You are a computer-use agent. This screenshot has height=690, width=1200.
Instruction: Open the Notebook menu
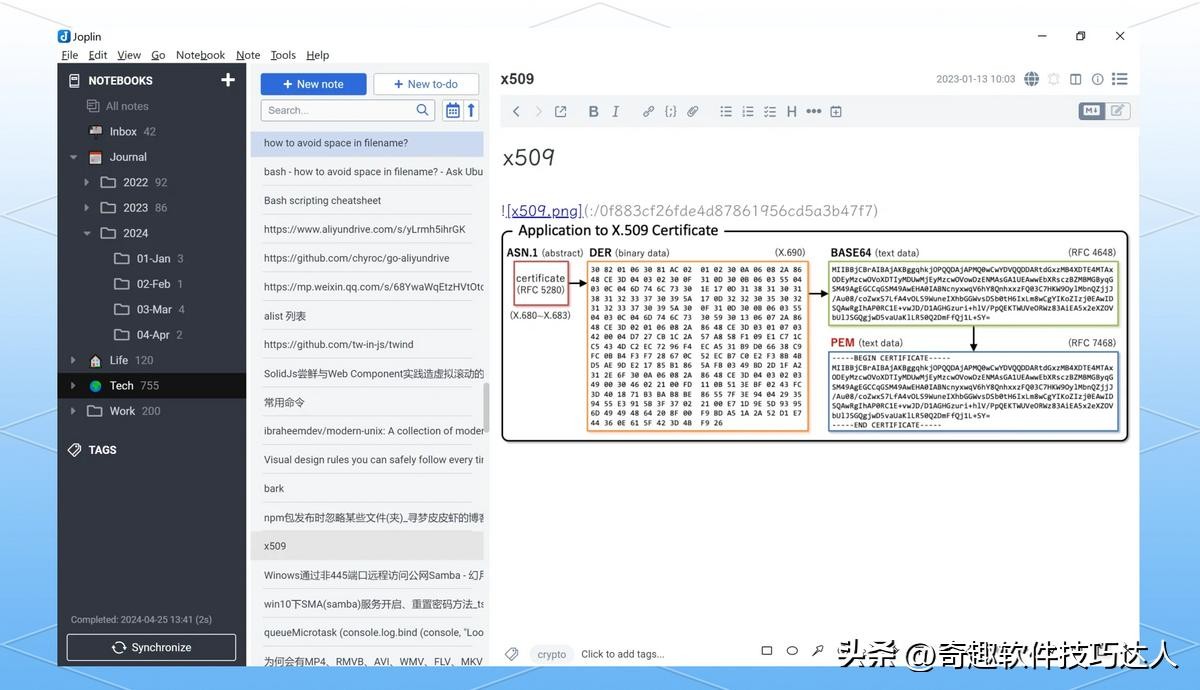(x=200, y=55)
